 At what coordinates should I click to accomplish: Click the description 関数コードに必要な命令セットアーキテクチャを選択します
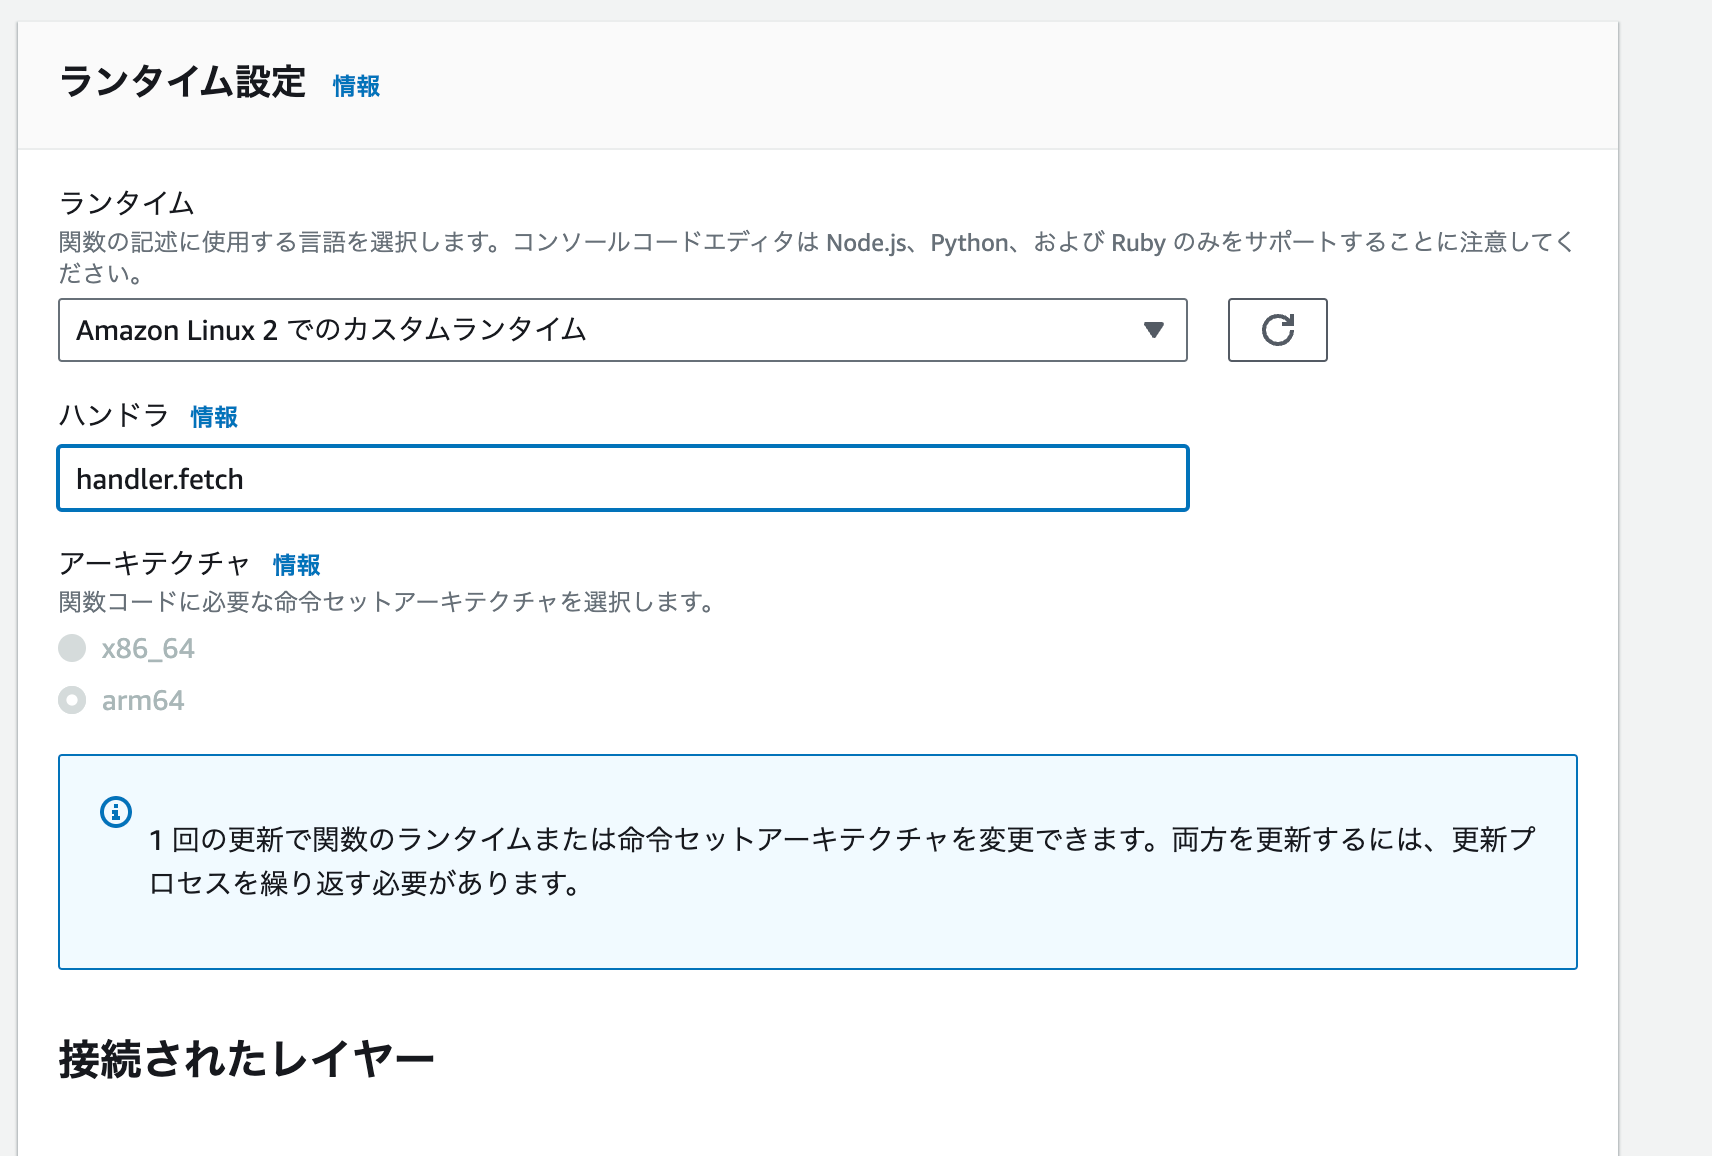pyautogui.click(x=387, y=602)
